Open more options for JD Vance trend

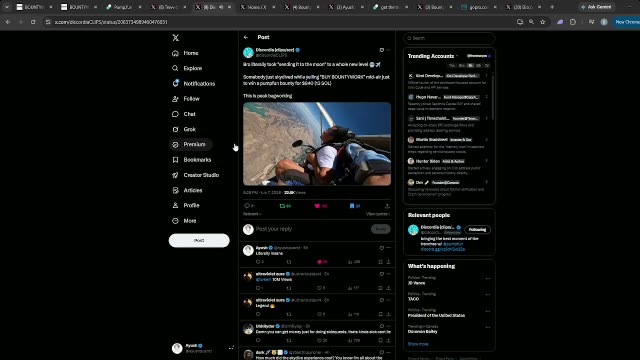click(x=488, y=279)
